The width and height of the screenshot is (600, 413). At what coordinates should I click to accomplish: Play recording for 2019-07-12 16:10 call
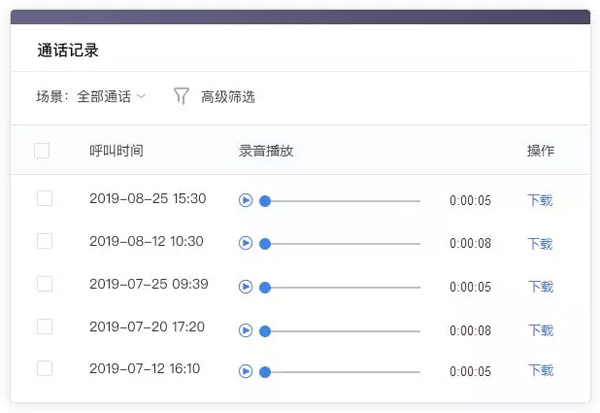tap(245, 371)
